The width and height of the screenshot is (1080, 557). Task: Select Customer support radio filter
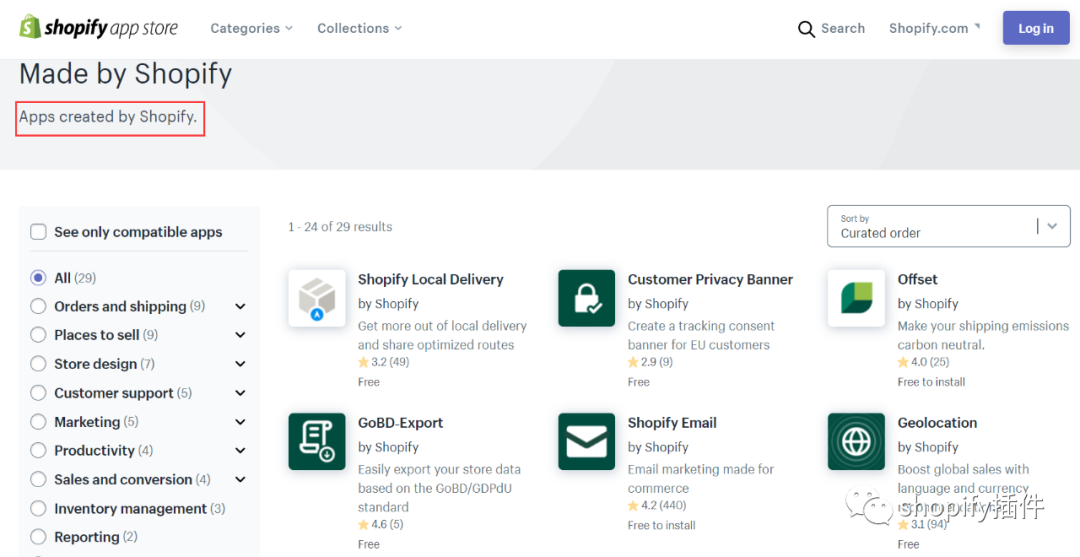(39, 393)
